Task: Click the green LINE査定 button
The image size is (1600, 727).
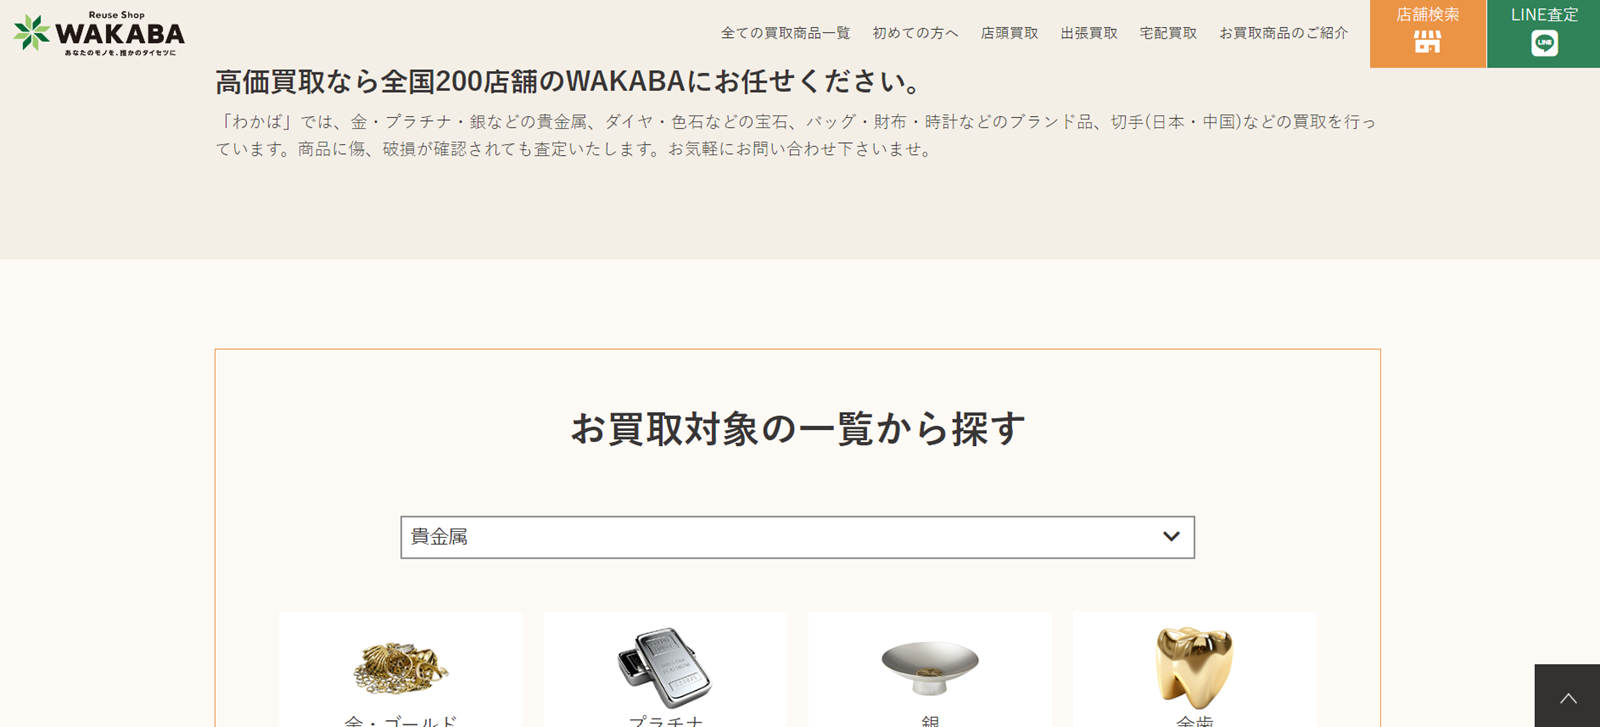Action: click(1544, 34)
